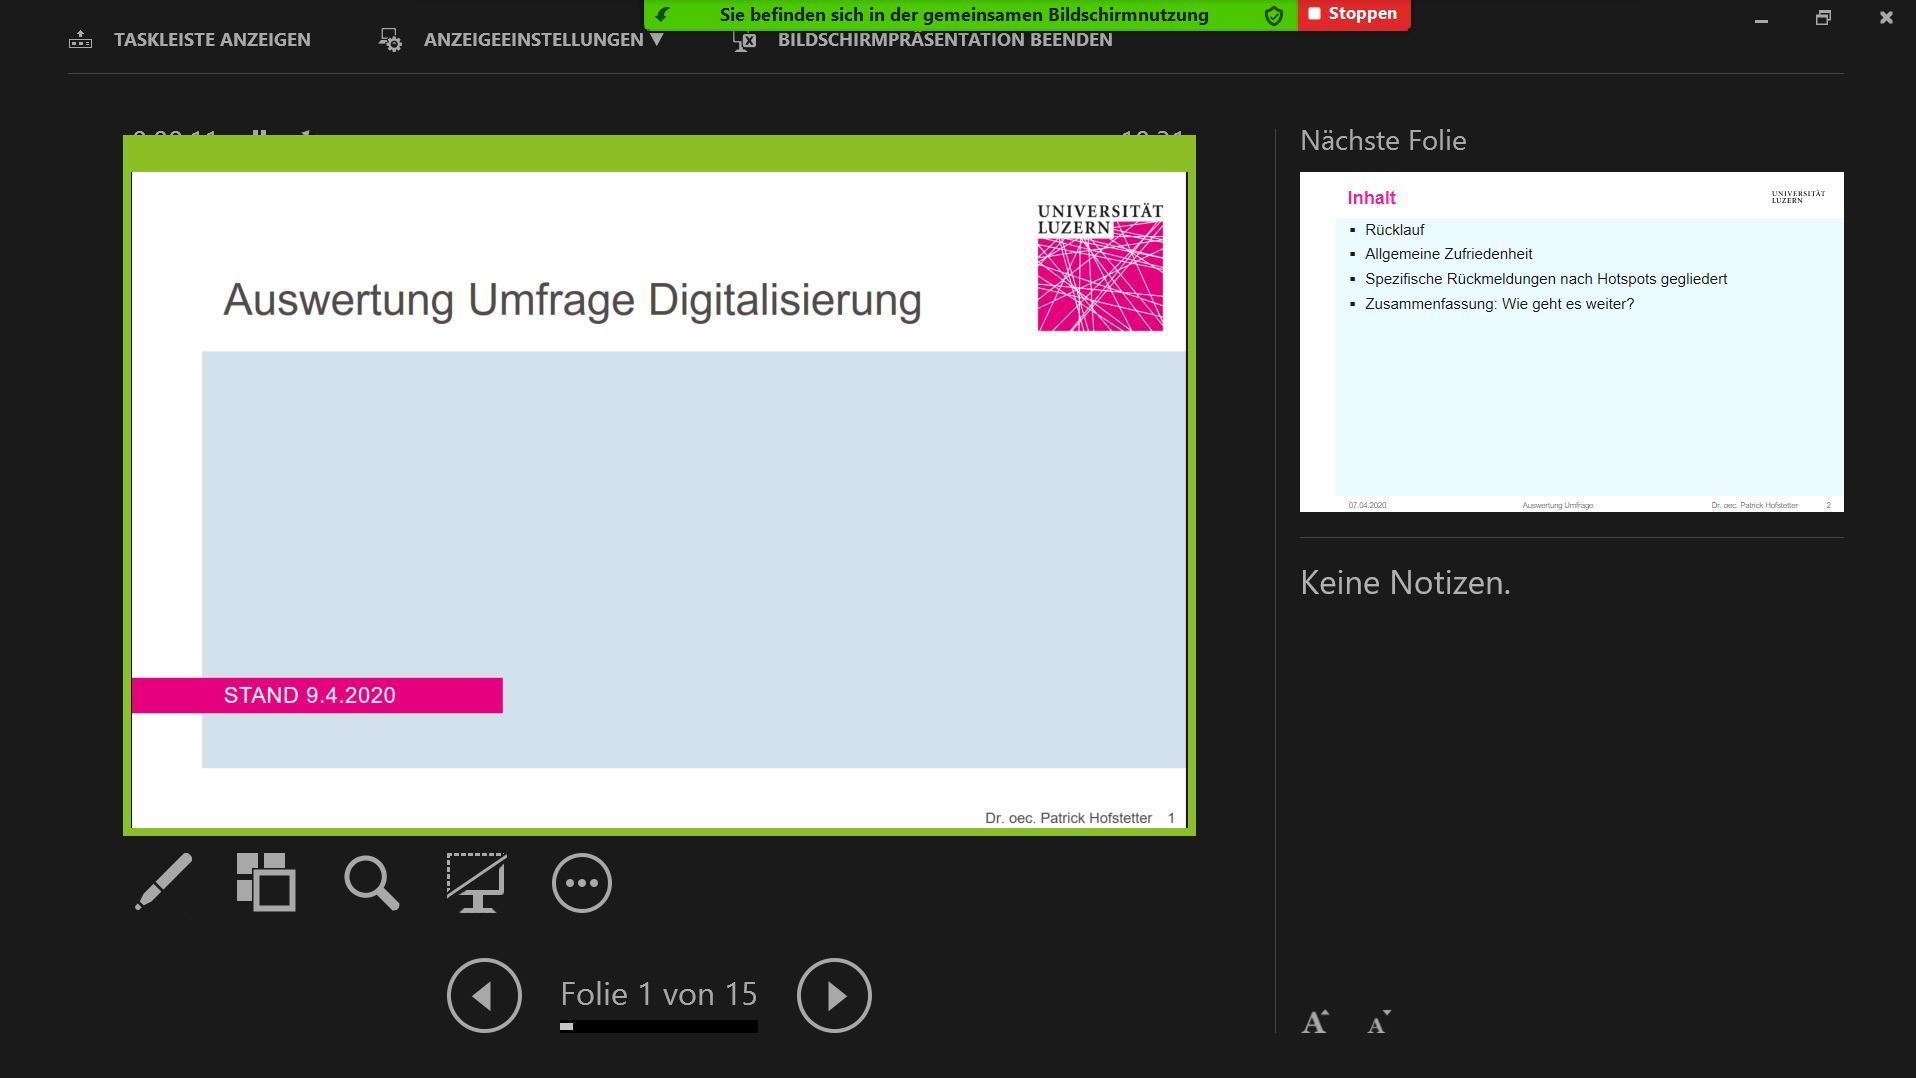Click Taskleiste anzeigen
This screenshot has height=1078, width=1916.
[x=190, y=40]
